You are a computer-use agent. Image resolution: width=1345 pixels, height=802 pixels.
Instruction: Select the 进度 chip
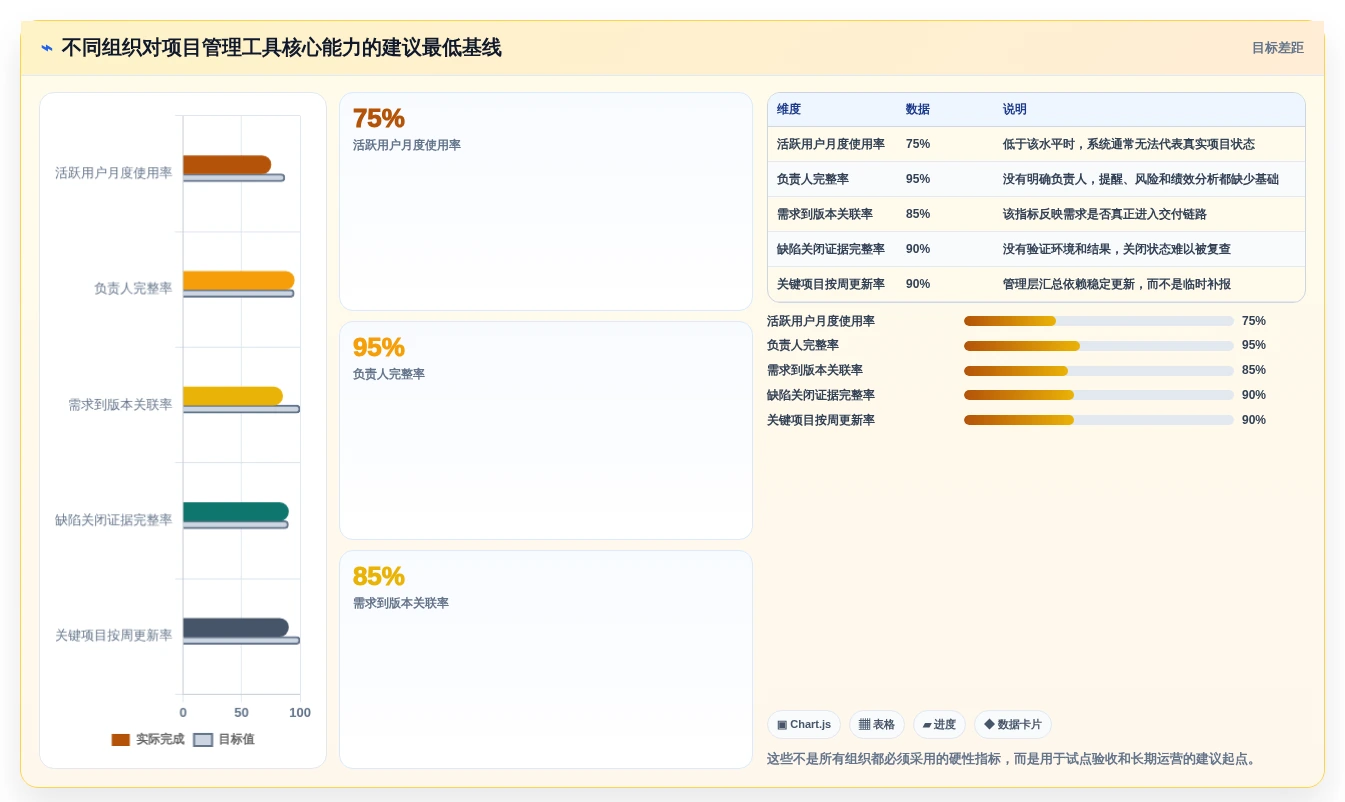point(939,725)
